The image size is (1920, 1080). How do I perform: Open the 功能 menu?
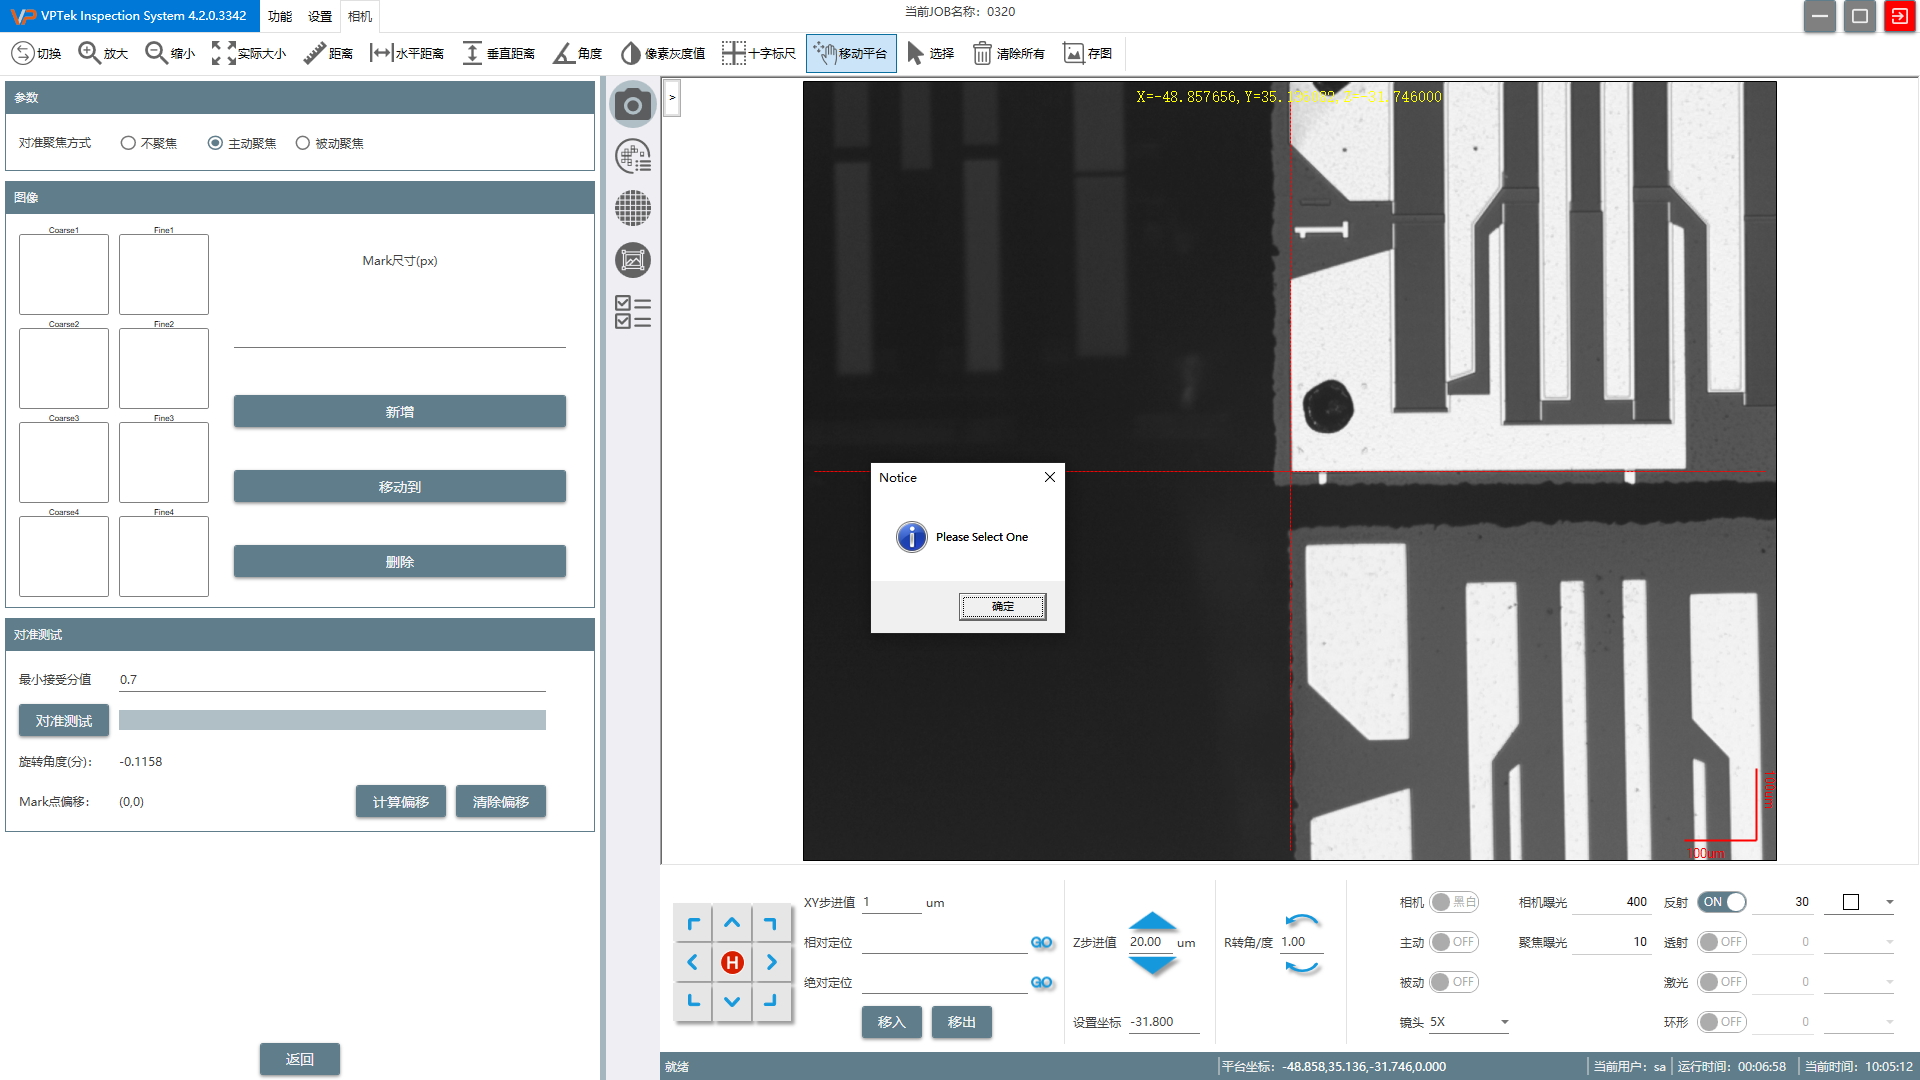(x=279, y=16)
